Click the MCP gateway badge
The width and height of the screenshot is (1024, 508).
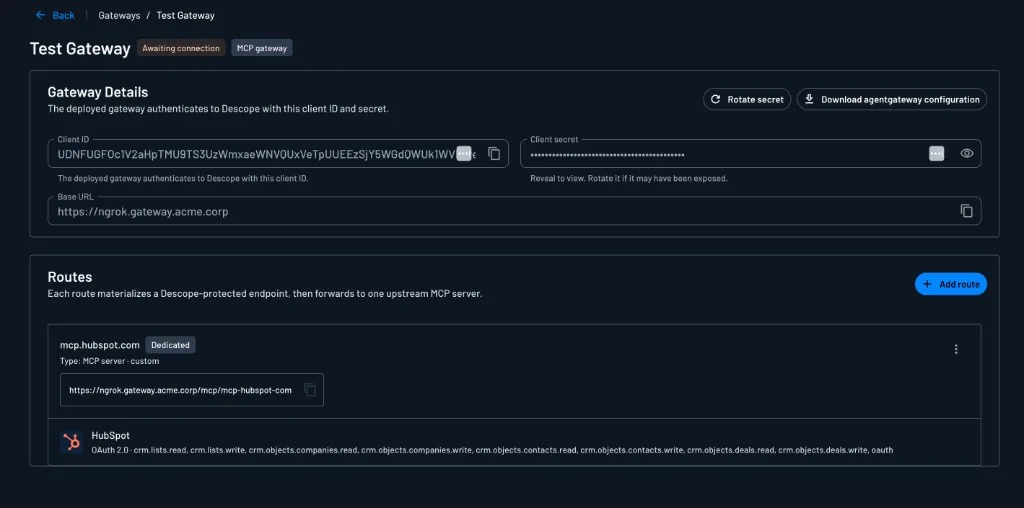click(262, 48)
